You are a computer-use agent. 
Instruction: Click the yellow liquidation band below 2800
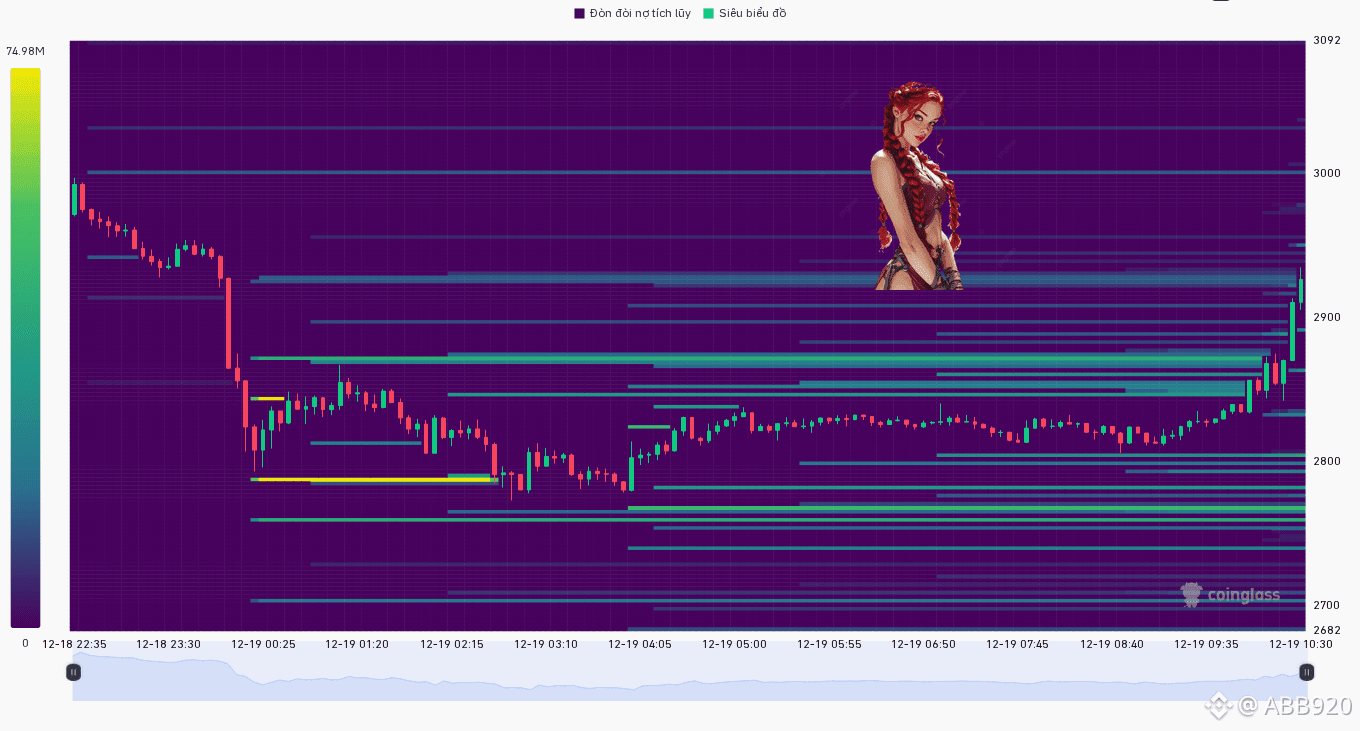[375, 480]
